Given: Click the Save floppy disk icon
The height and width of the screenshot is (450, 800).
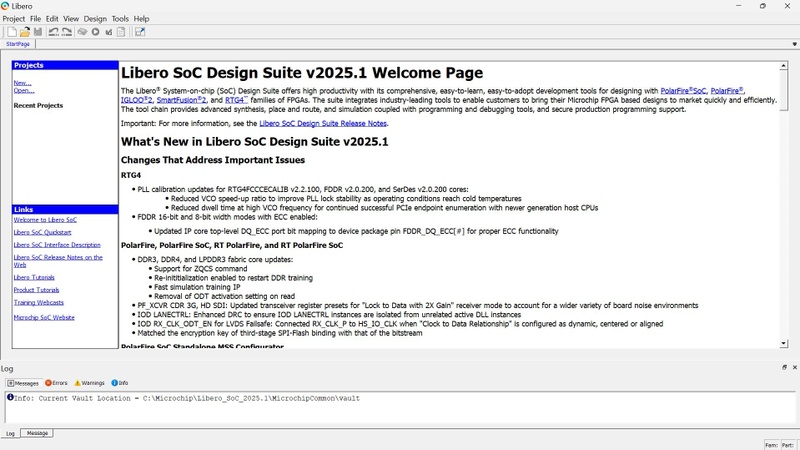Looking at the screenshot, I should [x=38, y=32].
